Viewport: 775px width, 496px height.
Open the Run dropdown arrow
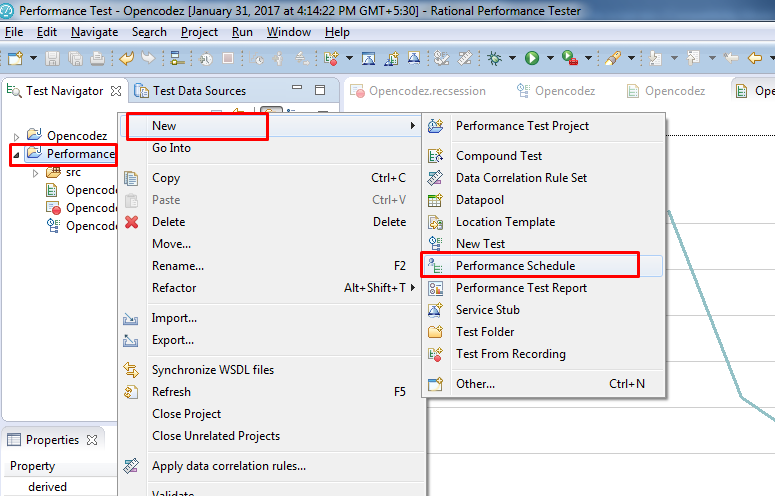[550, 58]
